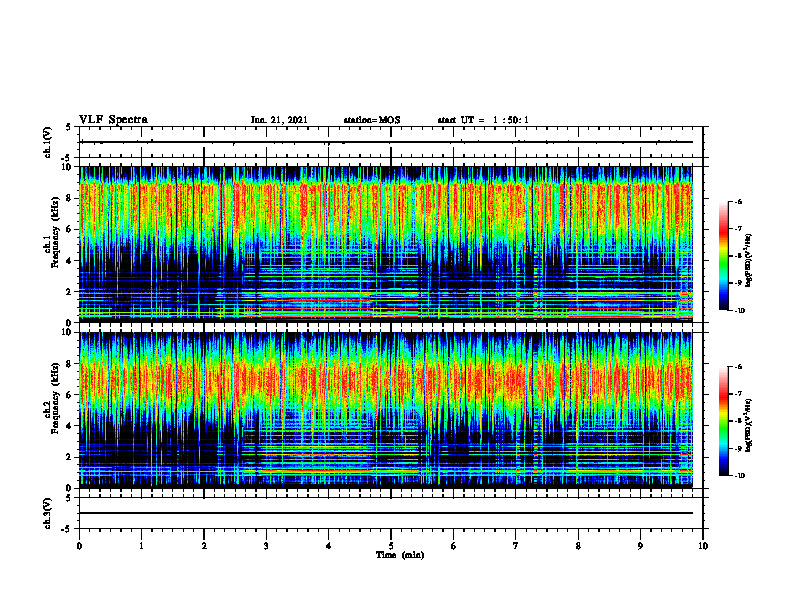Click time axis tick label "8"
This screenshot has height=612, width=792.
[x=578, y=546]
